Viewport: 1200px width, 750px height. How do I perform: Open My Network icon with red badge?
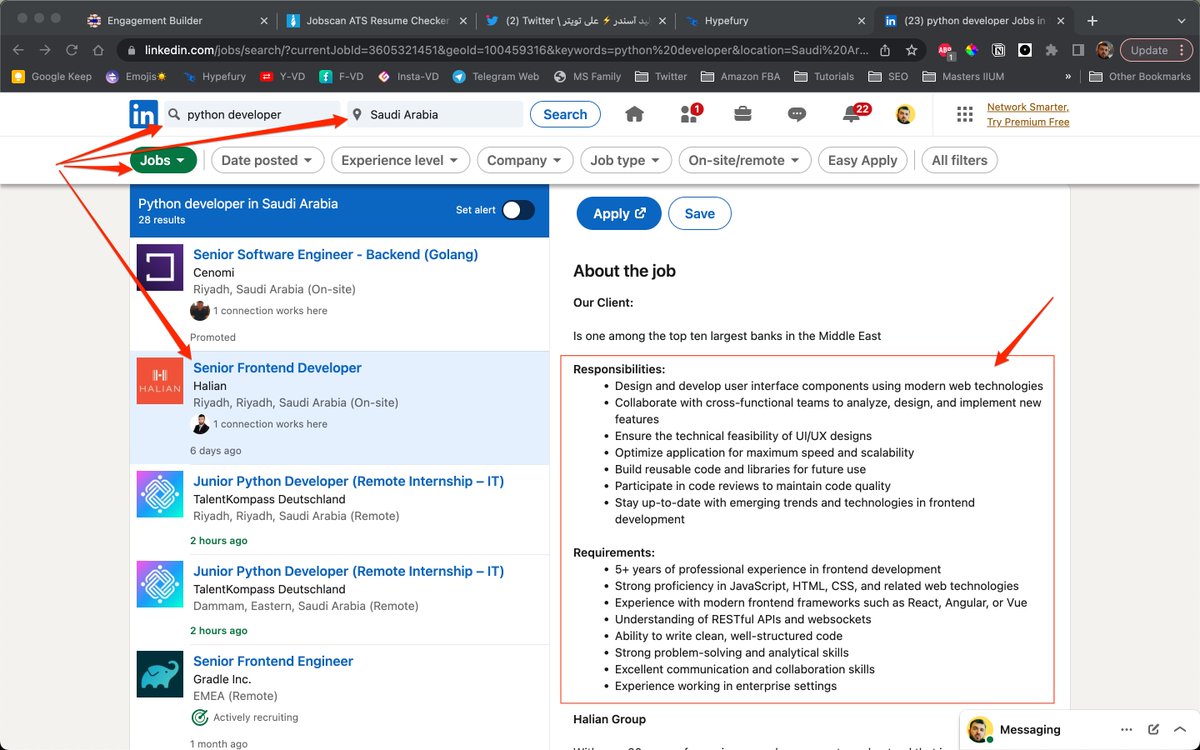click(690, 114)
